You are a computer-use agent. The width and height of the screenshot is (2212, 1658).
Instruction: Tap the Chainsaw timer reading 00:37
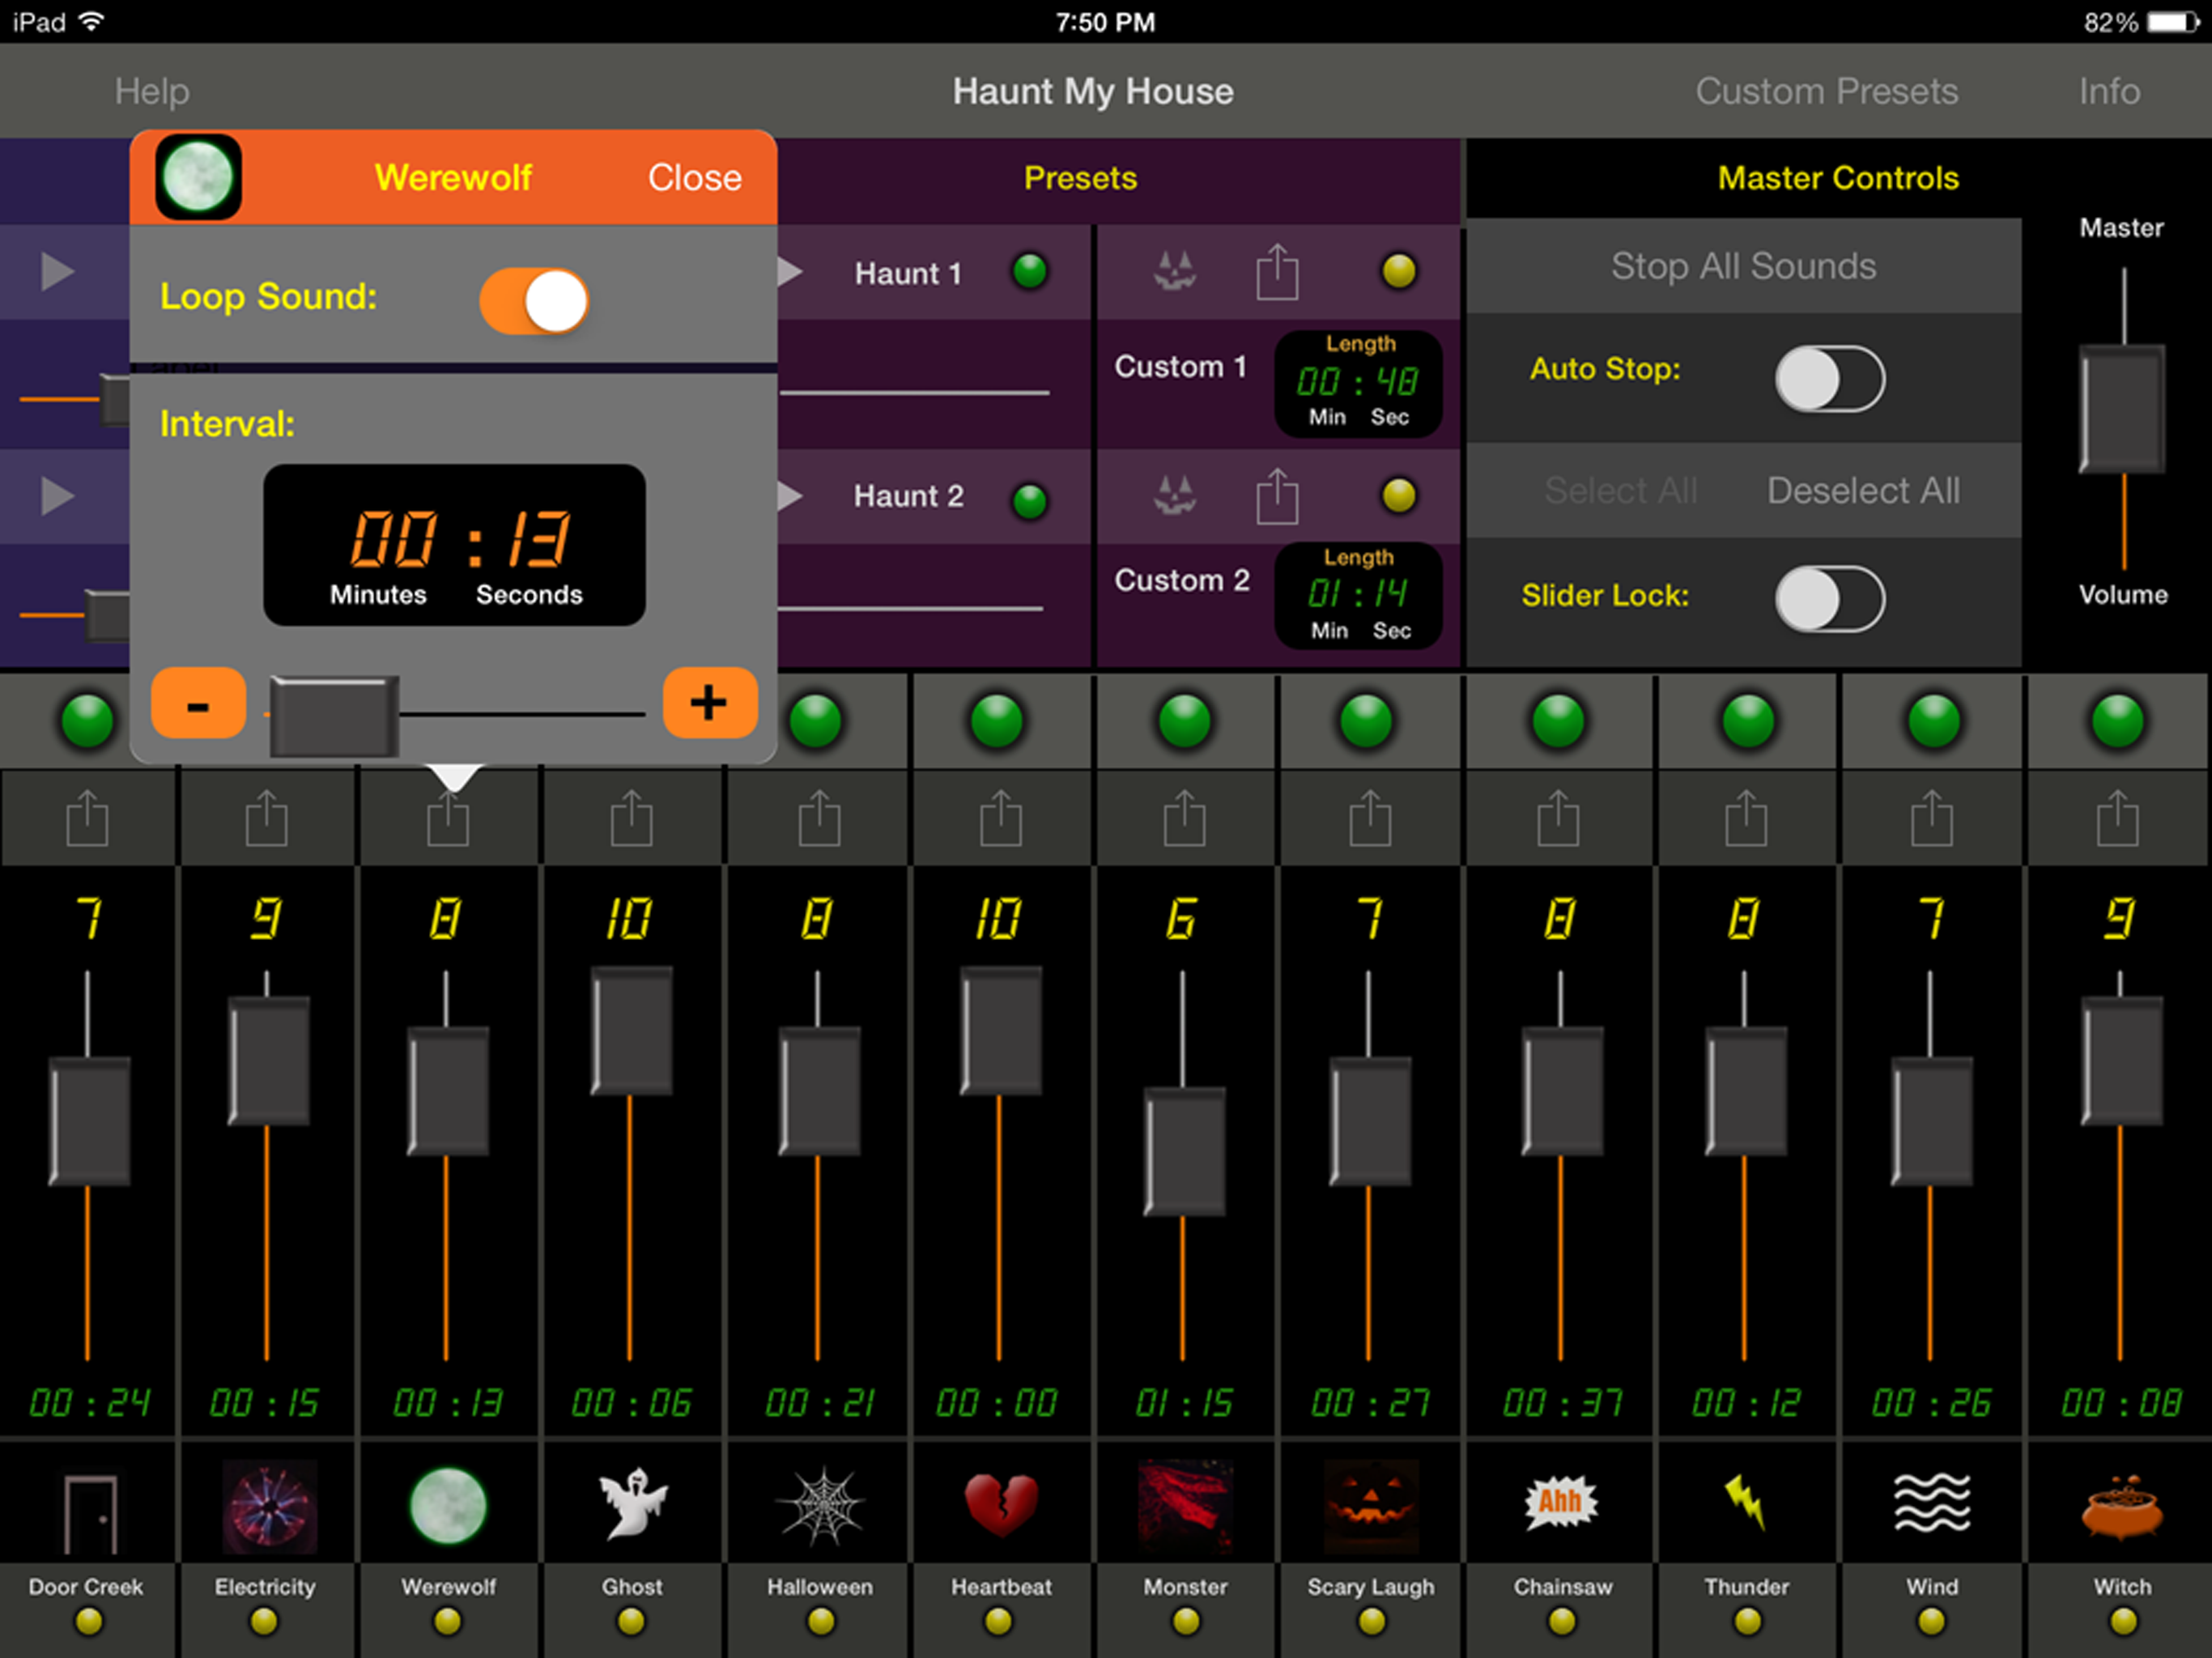coord(1562,1402)
